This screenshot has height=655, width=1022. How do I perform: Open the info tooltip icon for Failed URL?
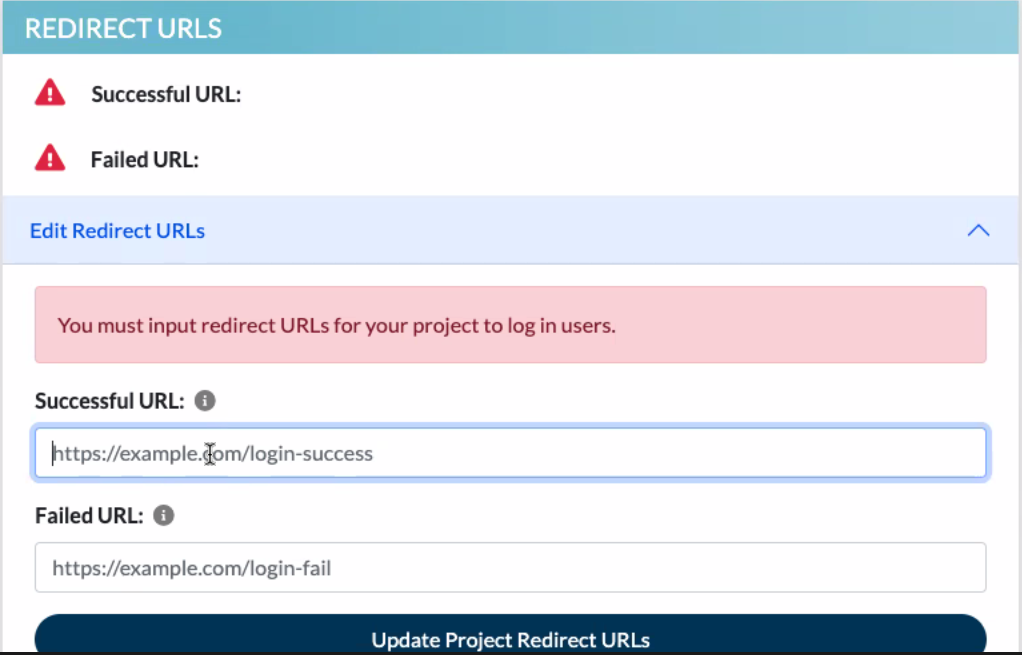pyautogui.click(x=163, y=516)
